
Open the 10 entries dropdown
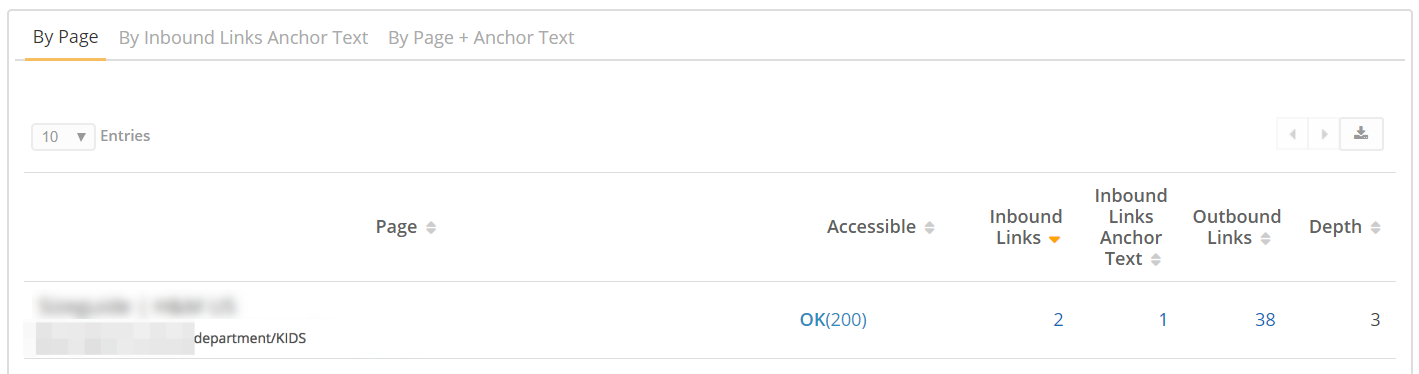click(x=64, y=136)
